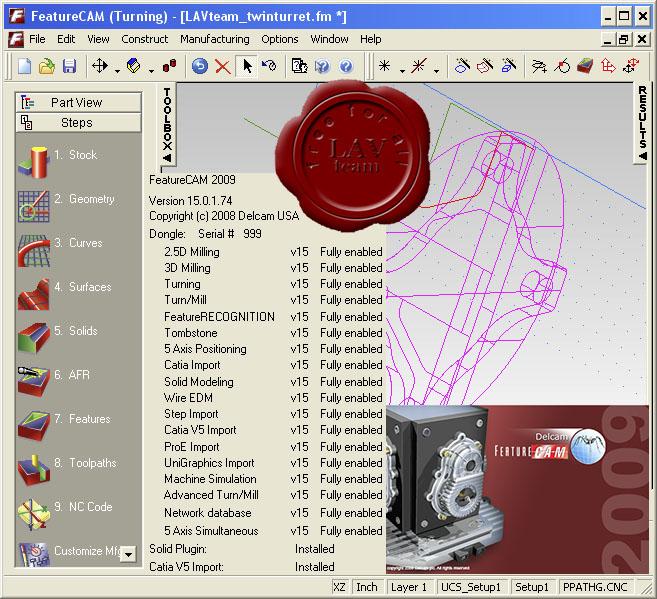Click the Customize Mfg step

click(69, 554)
